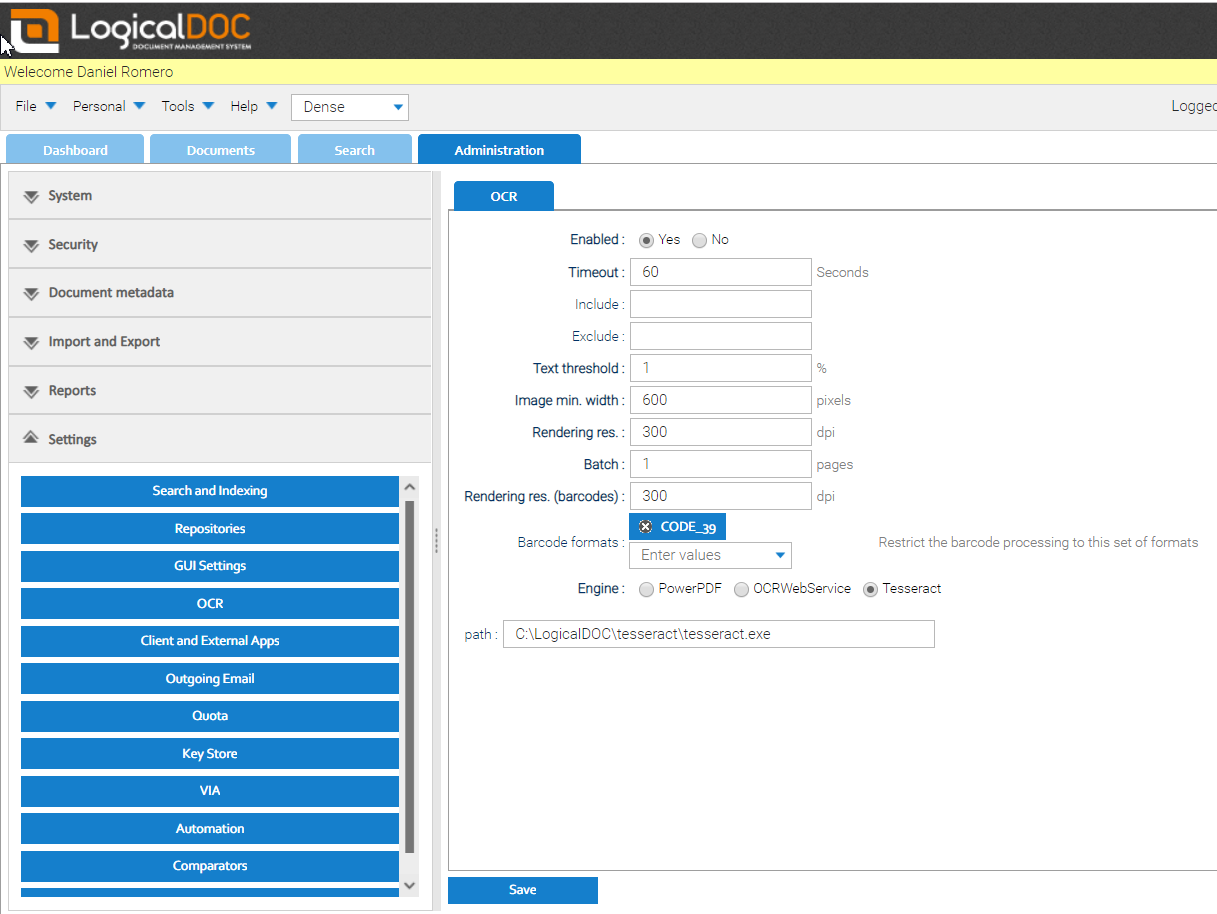Open the VIA settings
1217x914 pixels.
pos(209,790)
